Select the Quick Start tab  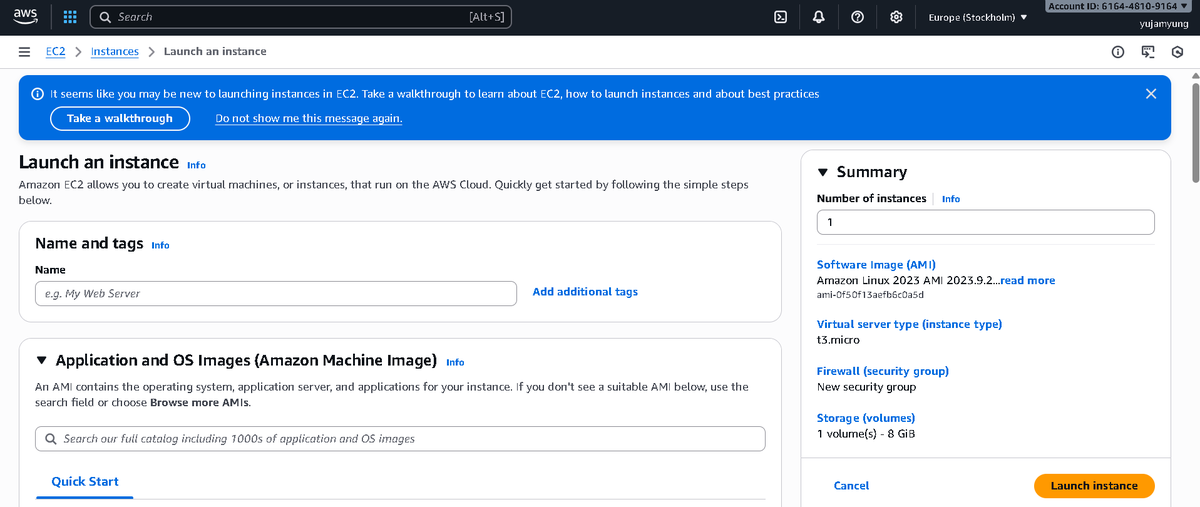coord(85,482)
